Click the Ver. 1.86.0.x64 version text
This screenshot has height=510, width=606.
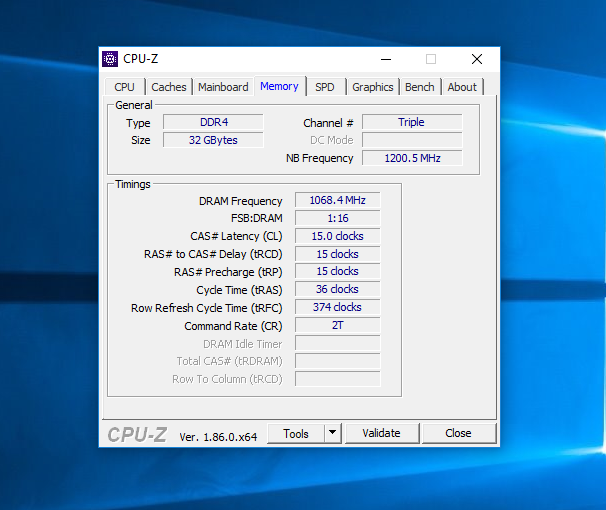218,437
